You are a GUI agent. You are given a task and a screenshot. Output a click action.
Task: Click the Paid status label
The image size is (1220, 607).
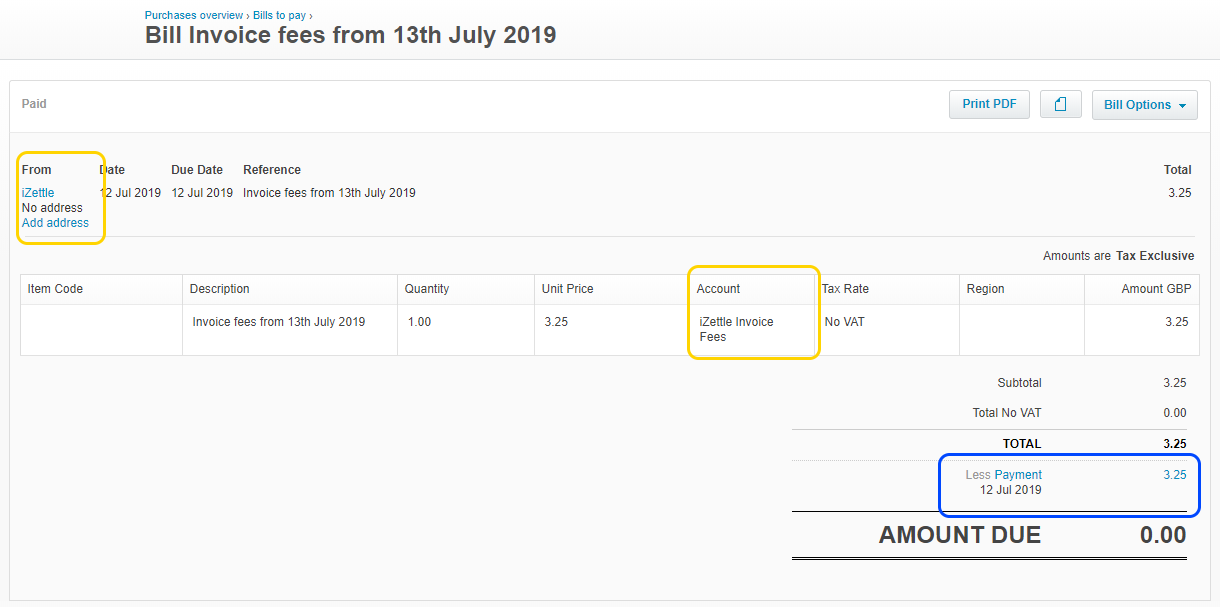[34, 104]
